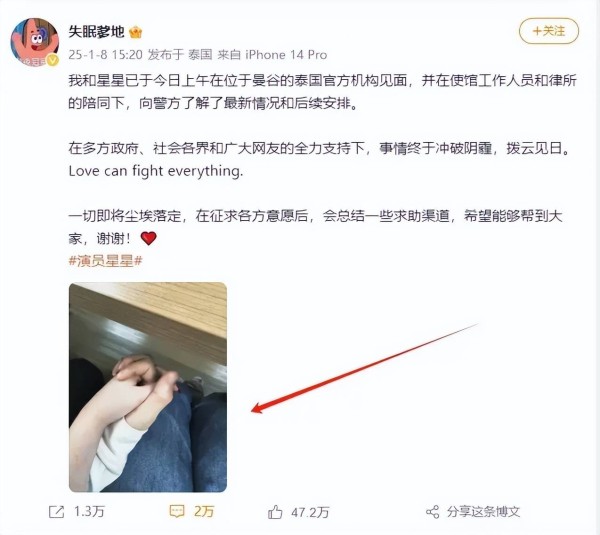Click the 来自 iPhone 14 Pro source text
The width and height of the screenshot is (600, 535).
[x=272, y=55]
